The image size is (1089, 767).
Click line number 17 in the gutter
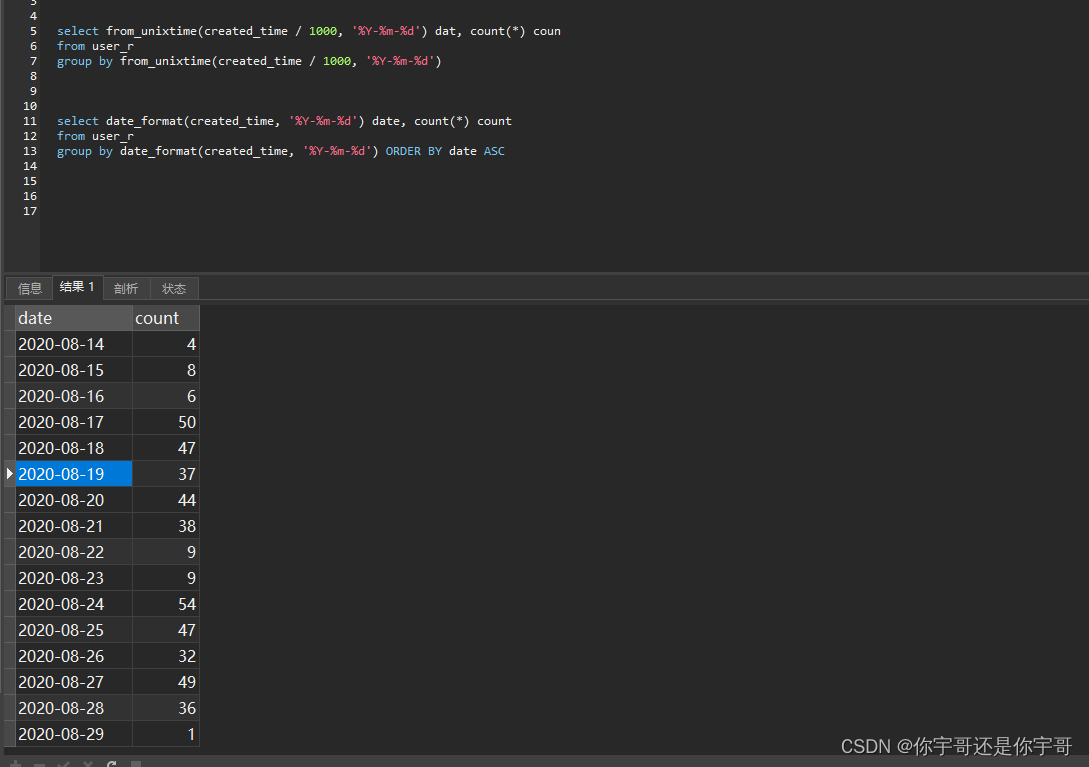click(30, 211)
